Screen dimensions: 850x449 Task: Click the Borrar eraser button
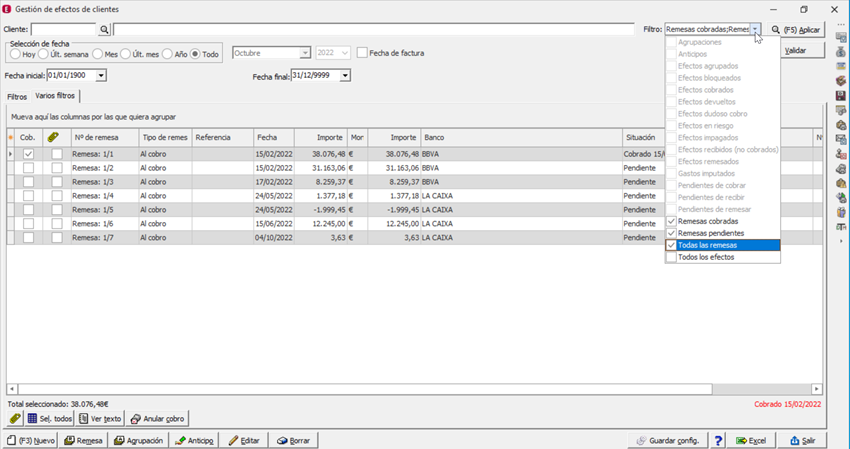click(293, 440)
